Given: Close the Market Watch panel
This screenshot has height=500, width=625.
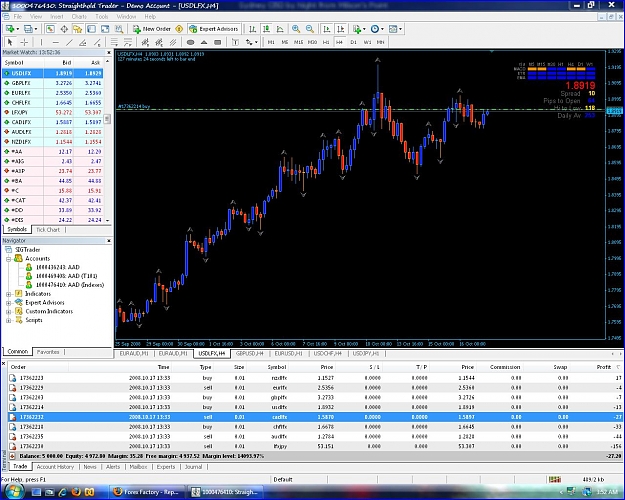Looking at the screenshot, I should pos(109,53).
